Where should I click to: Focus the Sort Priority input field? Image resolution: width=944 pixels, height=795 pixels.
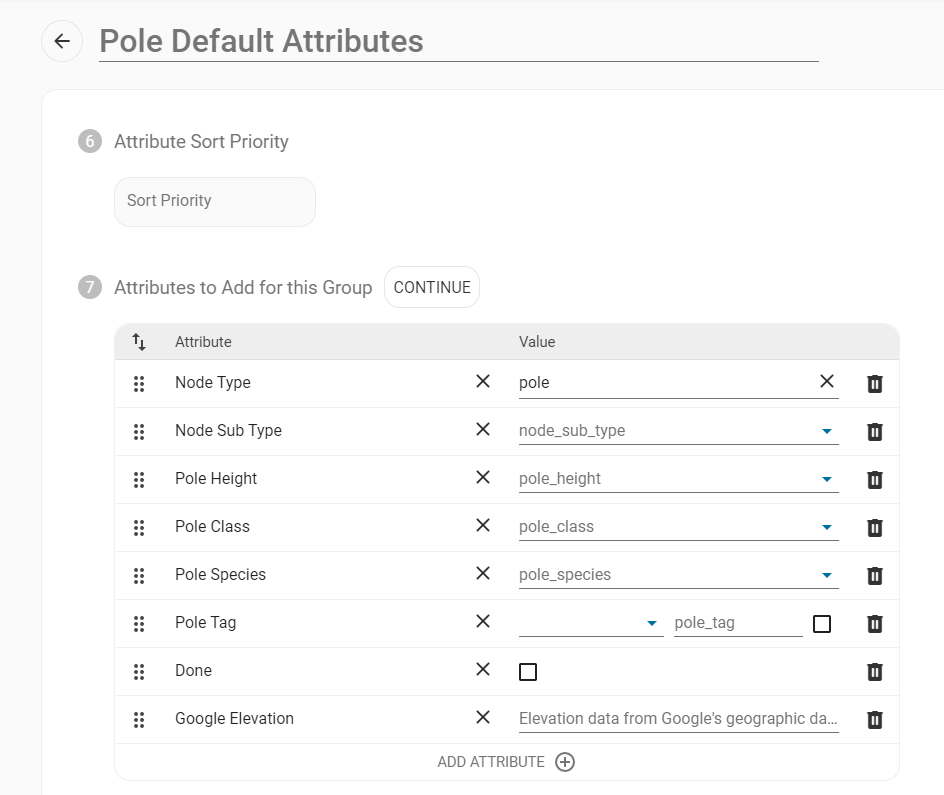point(215,201)
